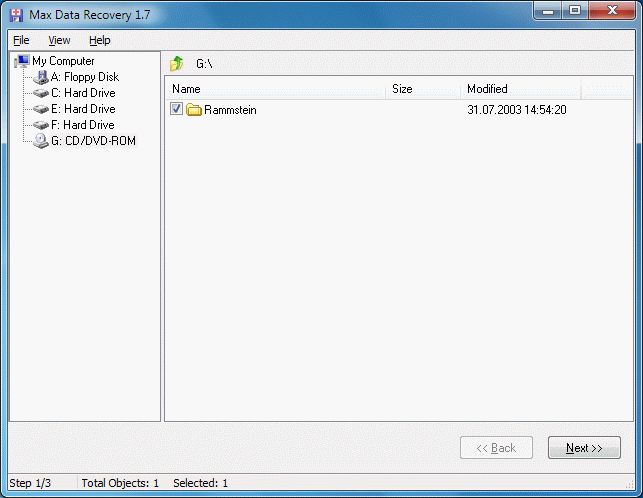This screenshot has width=643, height=498.
Task: Click the window resize grip in status bar
Action: coord(630,485)
